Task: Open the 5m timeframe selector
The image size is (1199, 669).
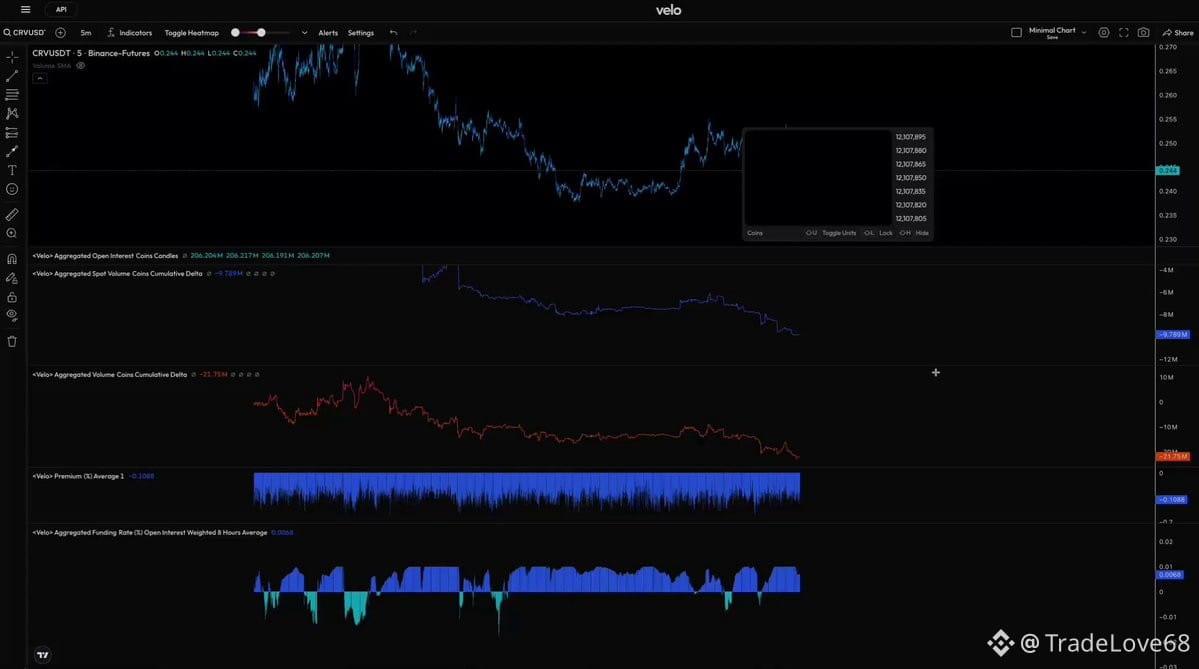Action: point(86,33)
